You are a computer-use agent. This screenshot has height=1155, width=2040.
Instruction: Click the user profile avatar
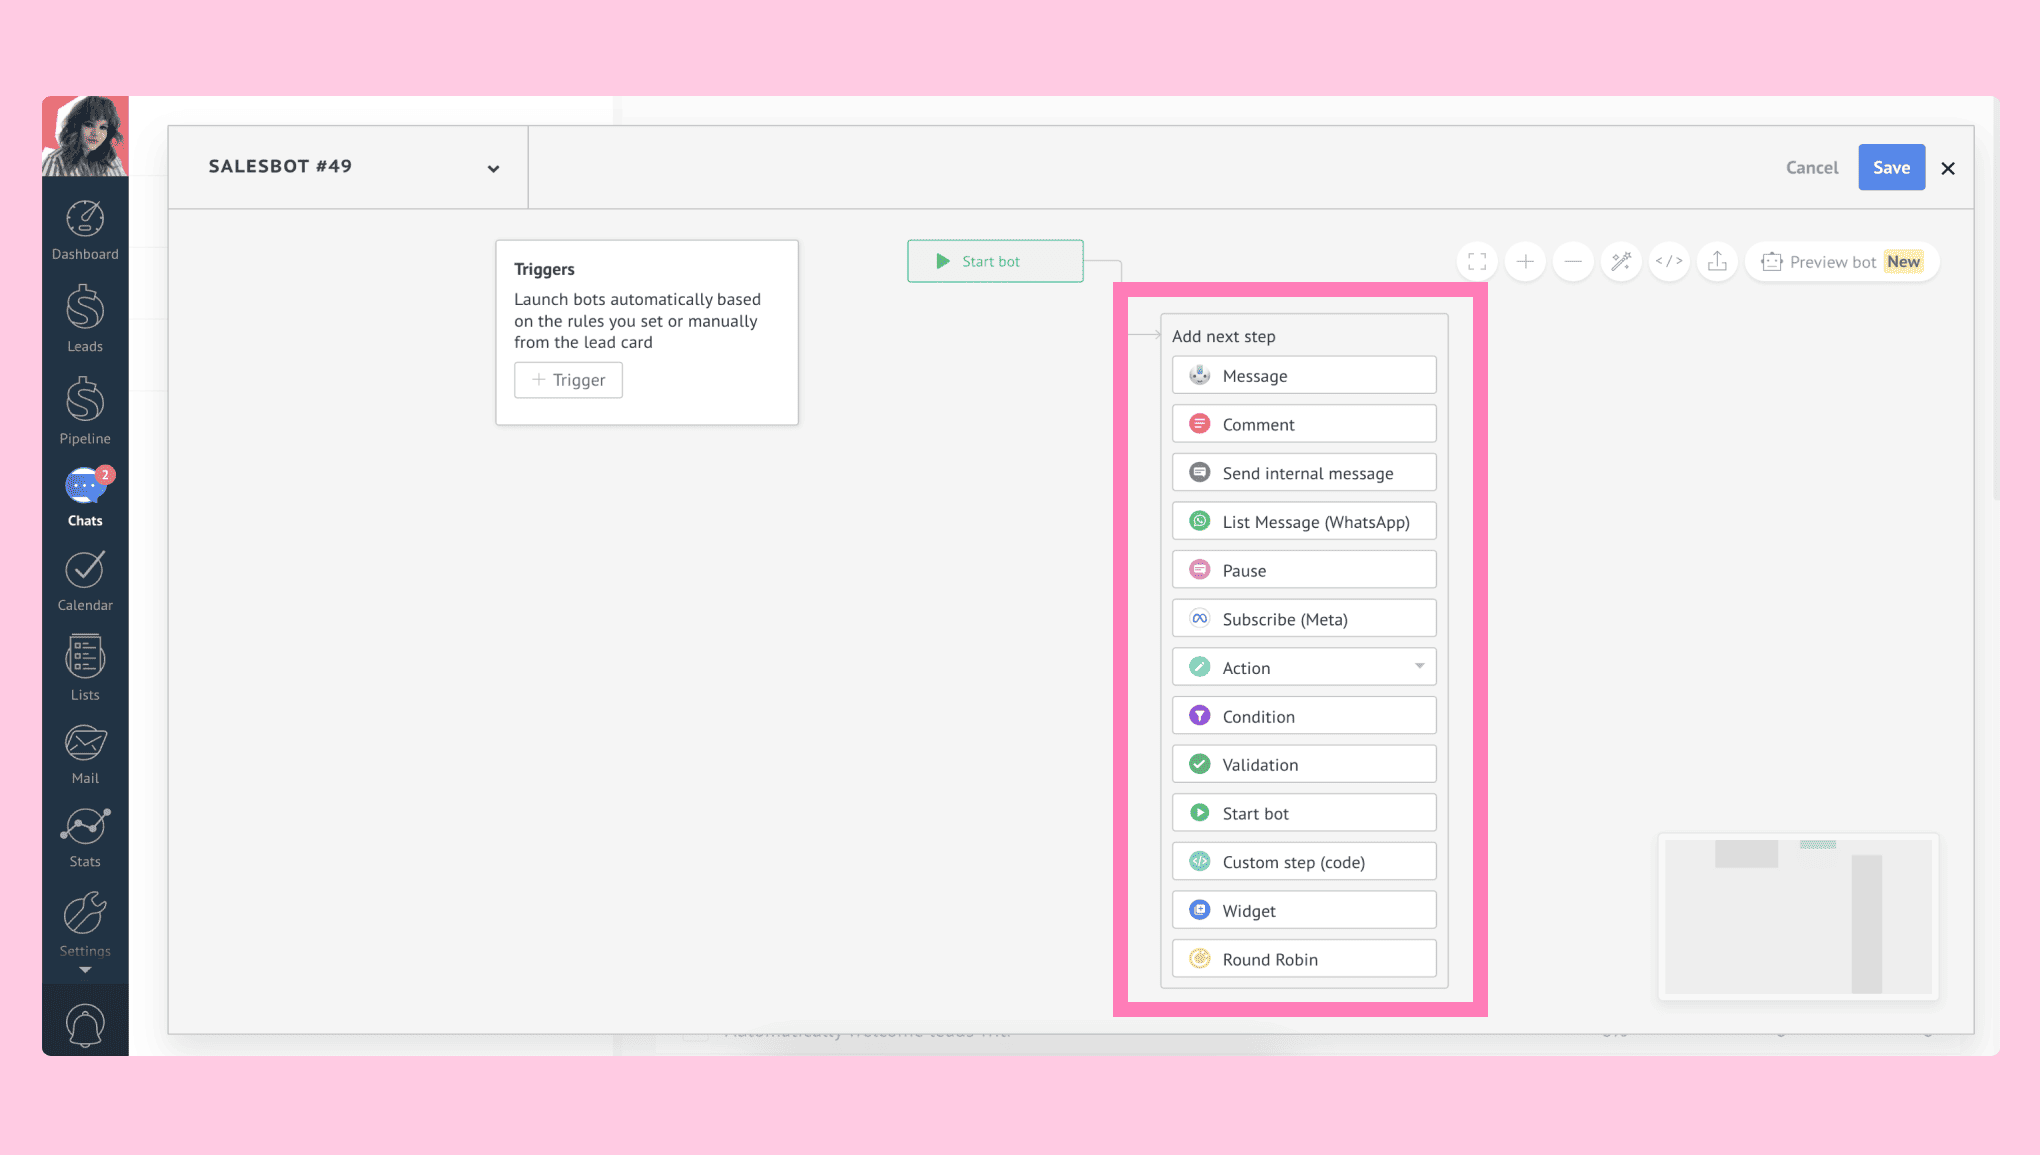[85, 136]
